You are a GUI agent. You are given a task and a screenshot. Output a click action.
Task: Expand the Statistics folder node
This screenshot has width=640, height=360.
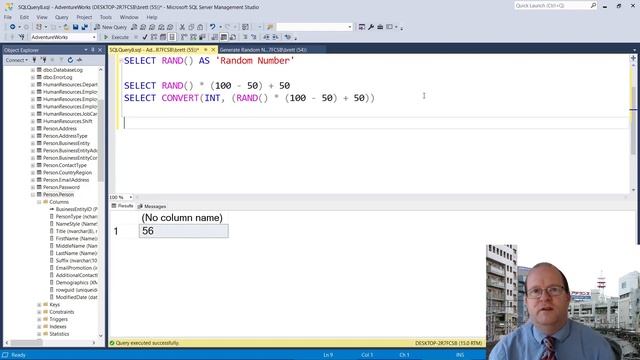point(39,334)
